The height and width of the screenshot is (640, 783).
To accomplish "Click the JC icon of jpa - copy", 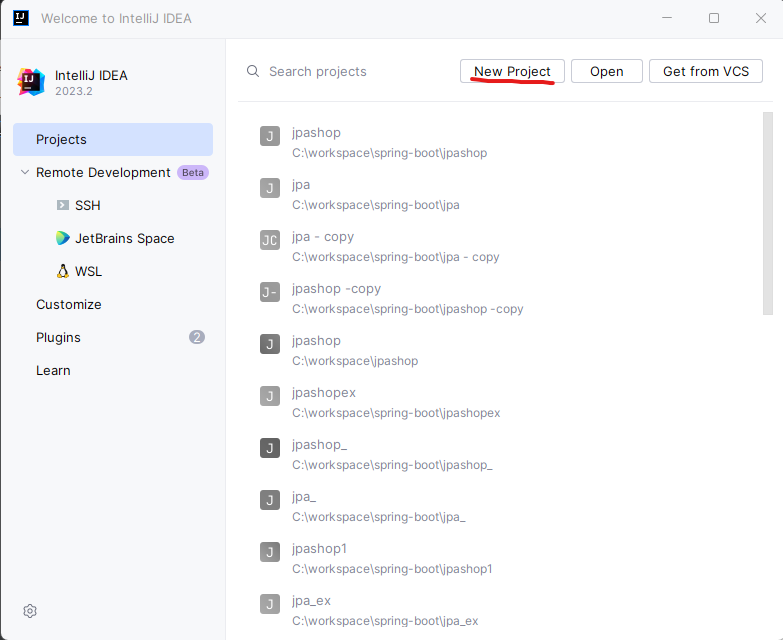I will point(270,240).
